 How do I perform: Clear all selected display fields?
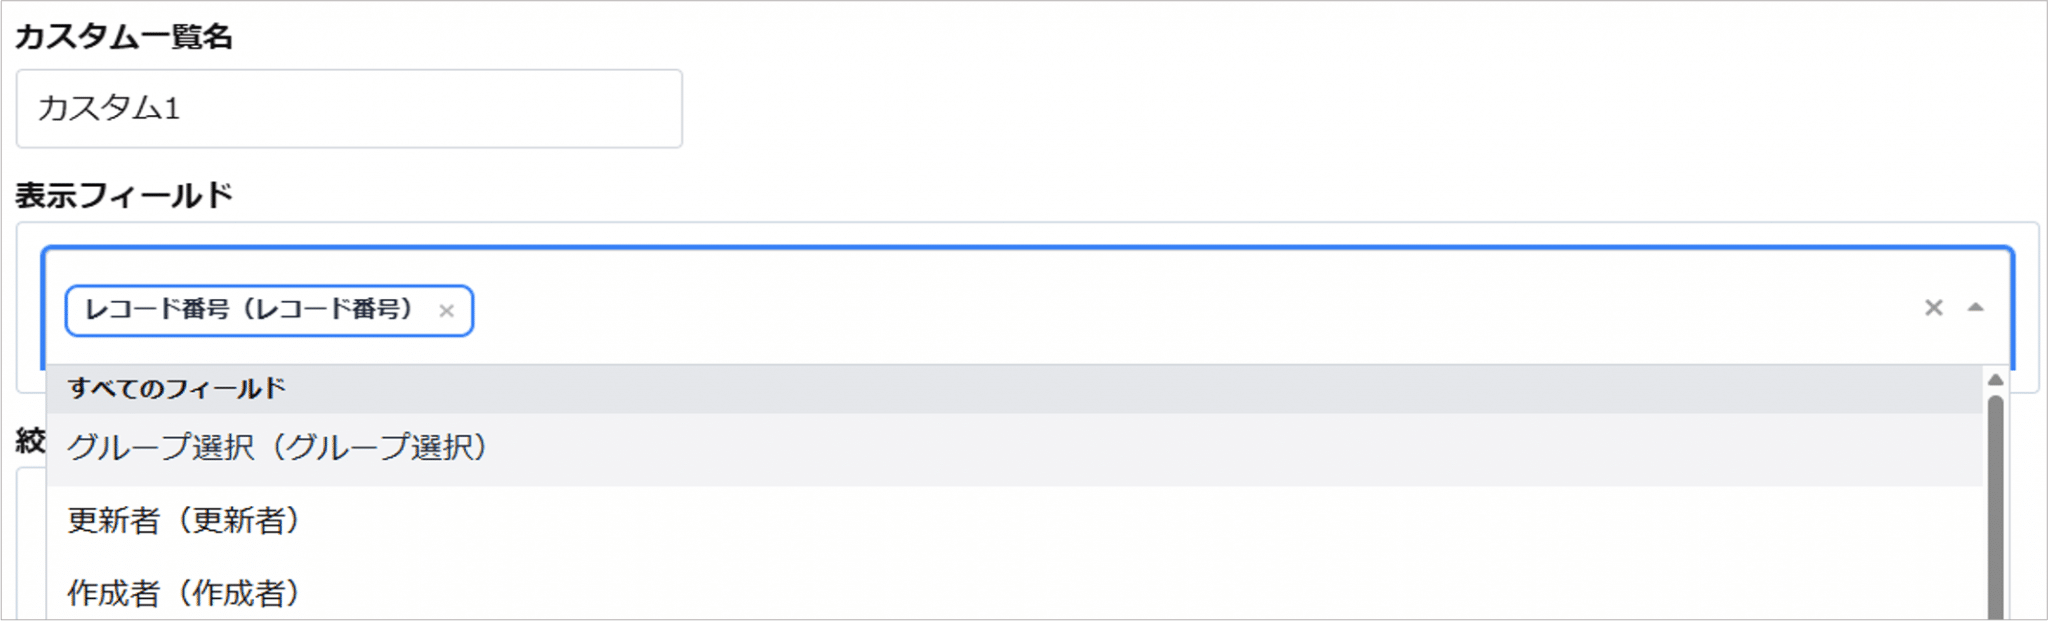pyautogui.click(x=1933, y=308)
